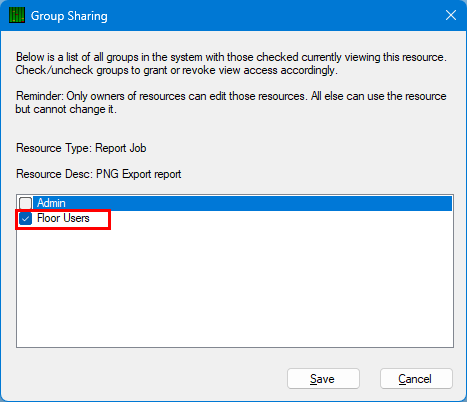Click the Group Sharing title text
This screenshot has width=467, height=402.
[69, 16]
